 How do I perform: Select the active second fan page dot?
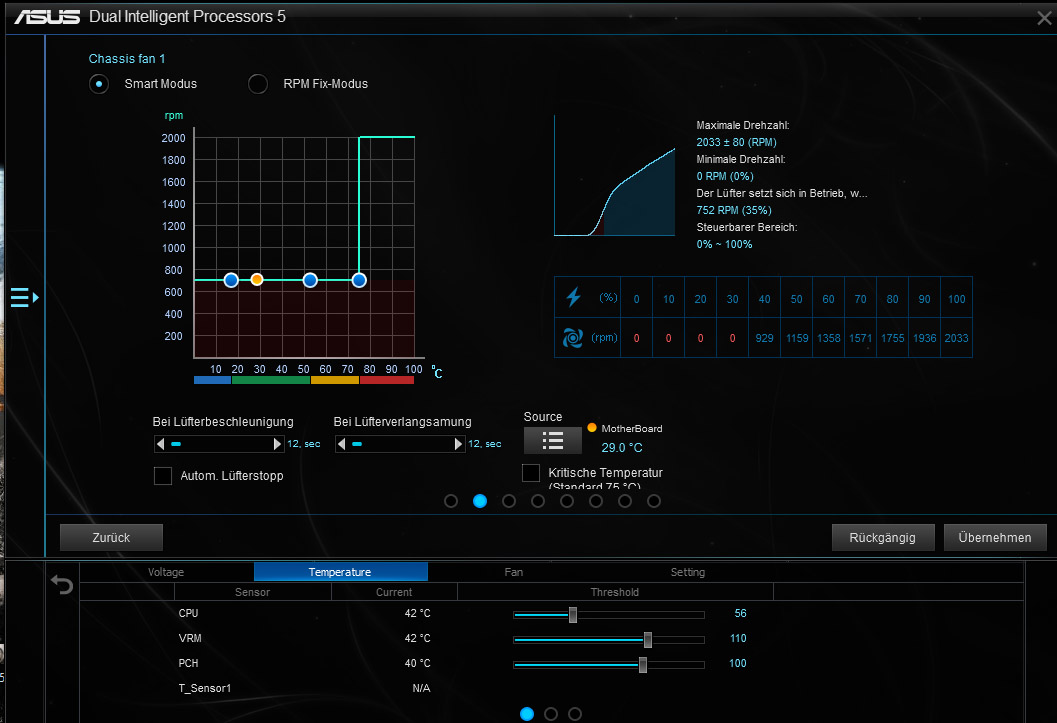click(480, 501)
